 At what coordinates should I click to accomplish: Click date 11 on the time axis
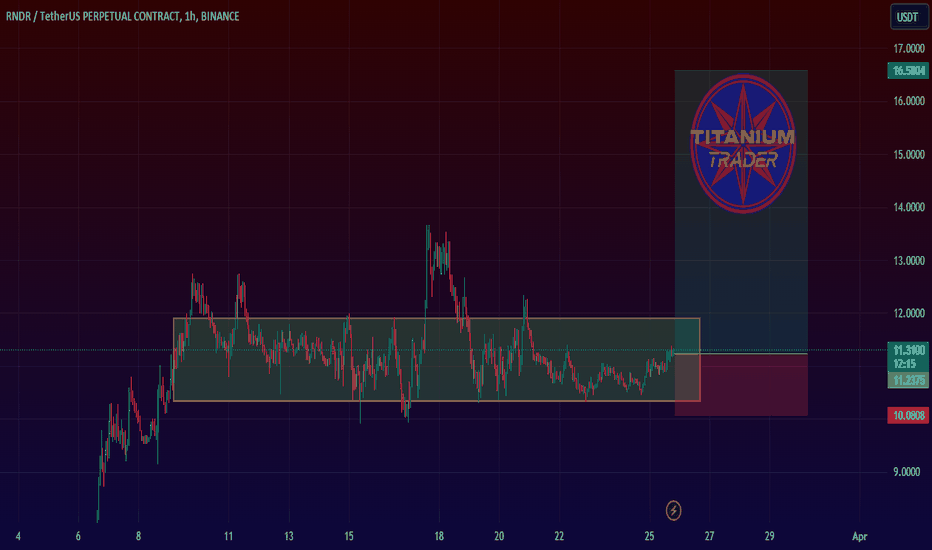[x=228, y=536]
